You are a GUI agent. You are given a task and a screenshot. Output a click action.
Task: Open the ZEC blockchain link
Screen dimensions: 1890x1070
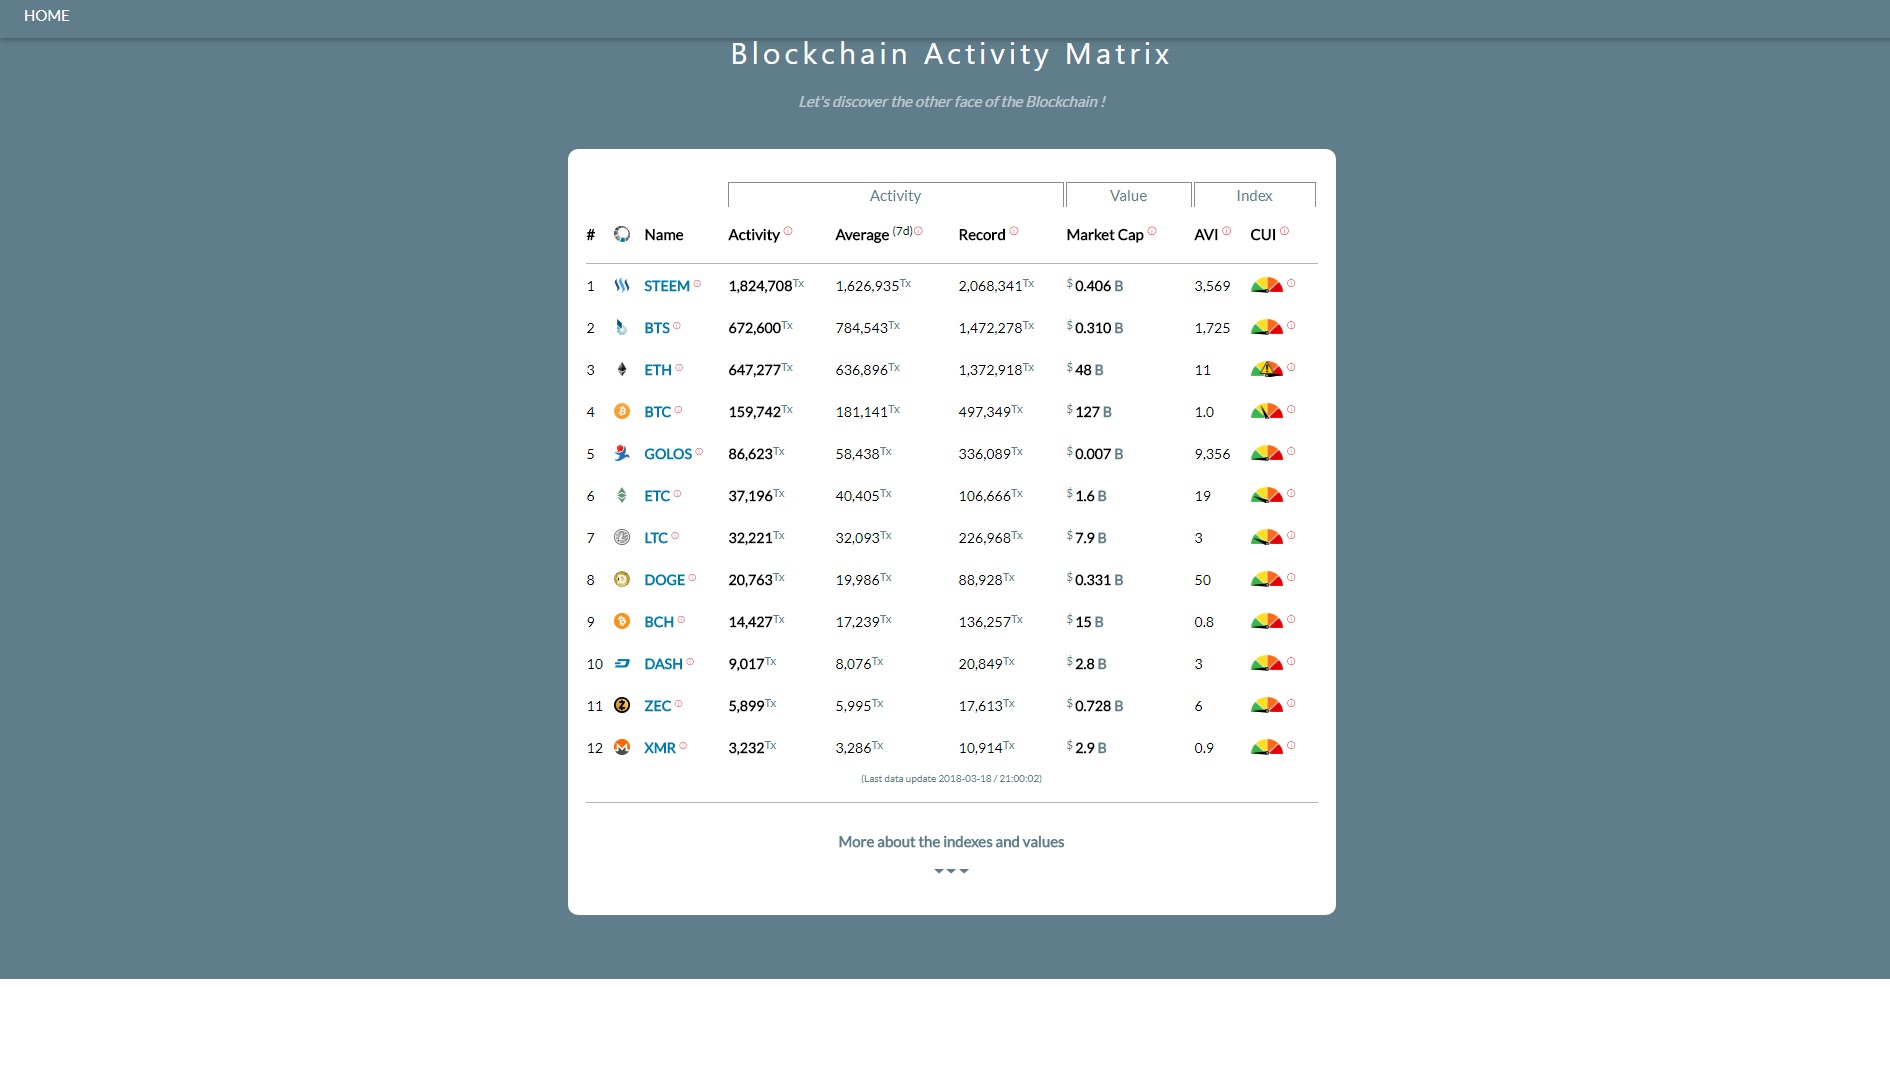[658, 706]
